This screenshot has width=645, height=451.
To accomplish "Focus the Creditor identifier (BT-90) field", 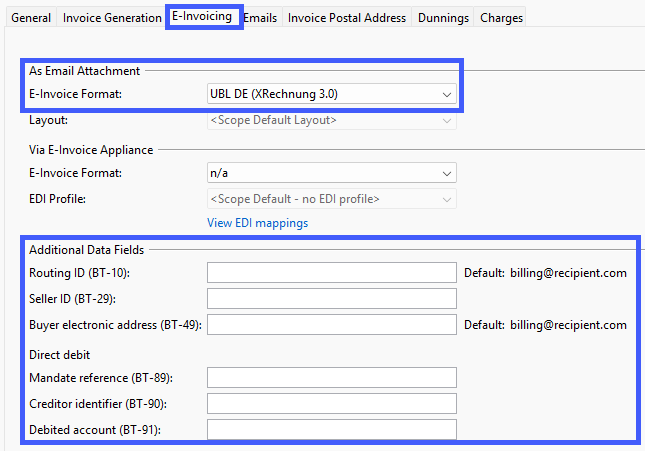I will (x=331, y=403).
